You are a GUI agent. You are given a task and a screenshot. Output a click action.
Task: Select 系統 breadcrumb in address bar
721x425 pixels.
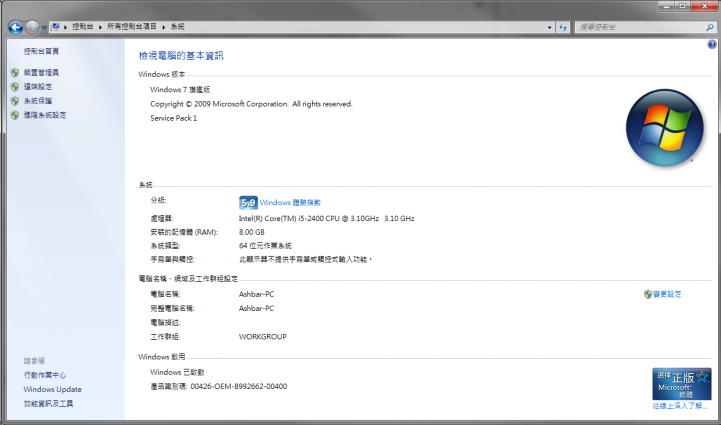coord(177,27)
